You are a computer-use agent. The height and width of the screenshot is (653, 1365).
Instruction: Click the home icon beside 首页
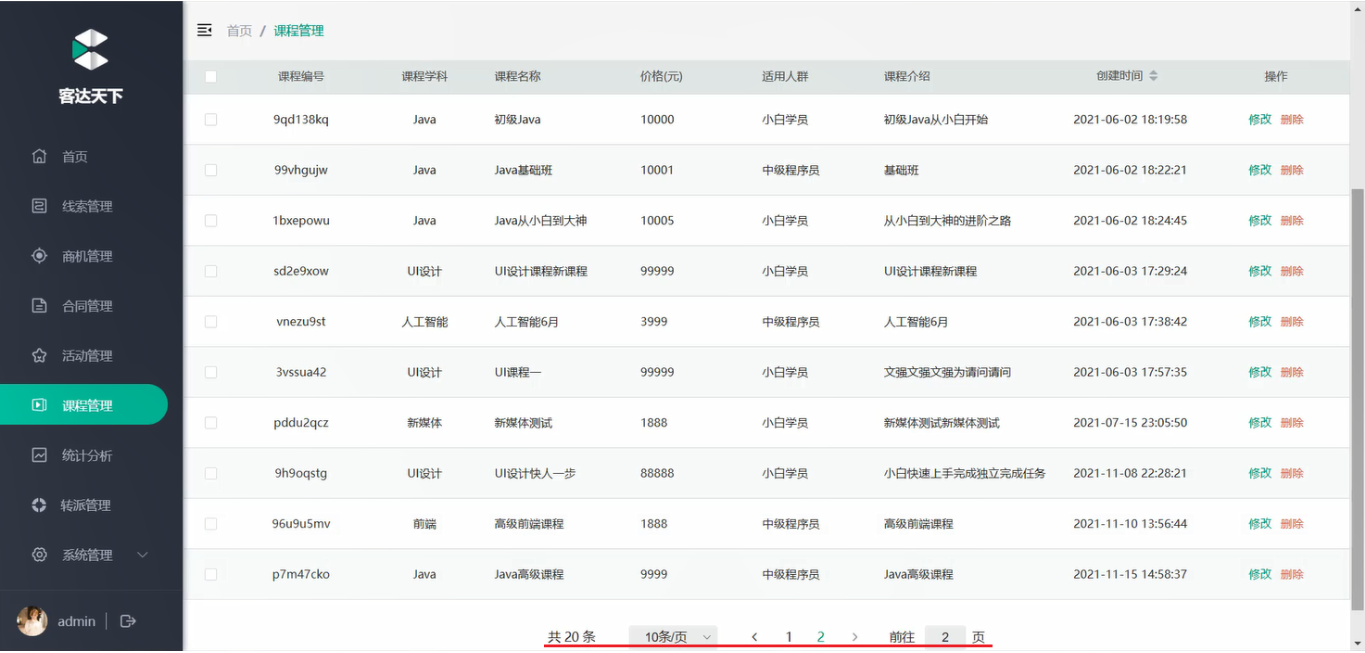[39, 156]
